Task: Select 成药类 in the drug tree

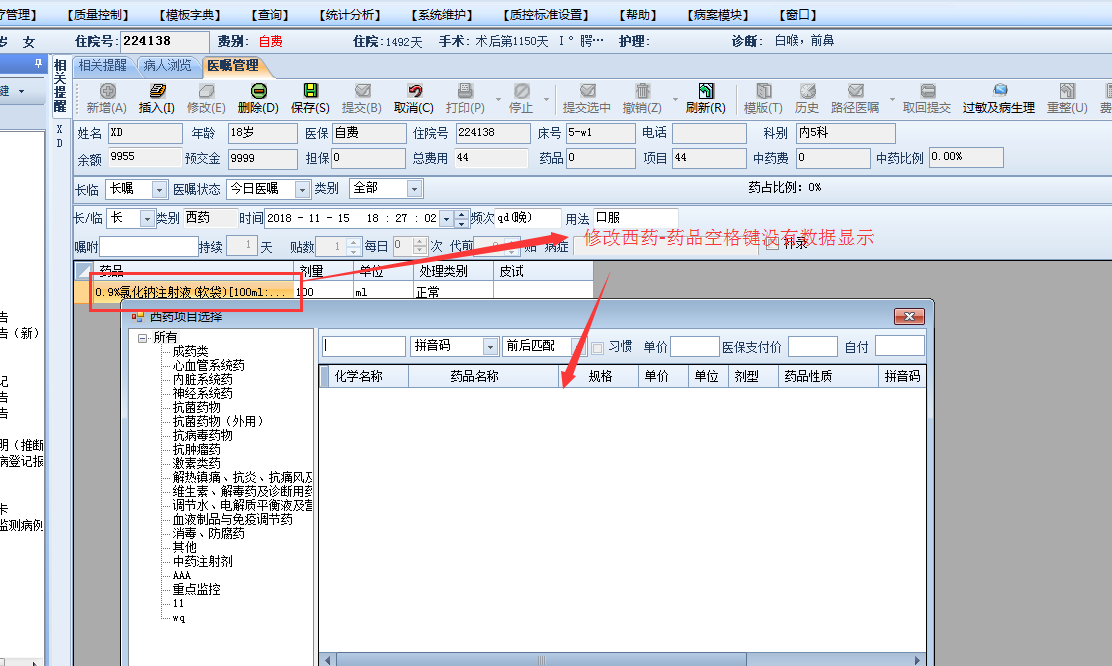Action: pos(191,351)
